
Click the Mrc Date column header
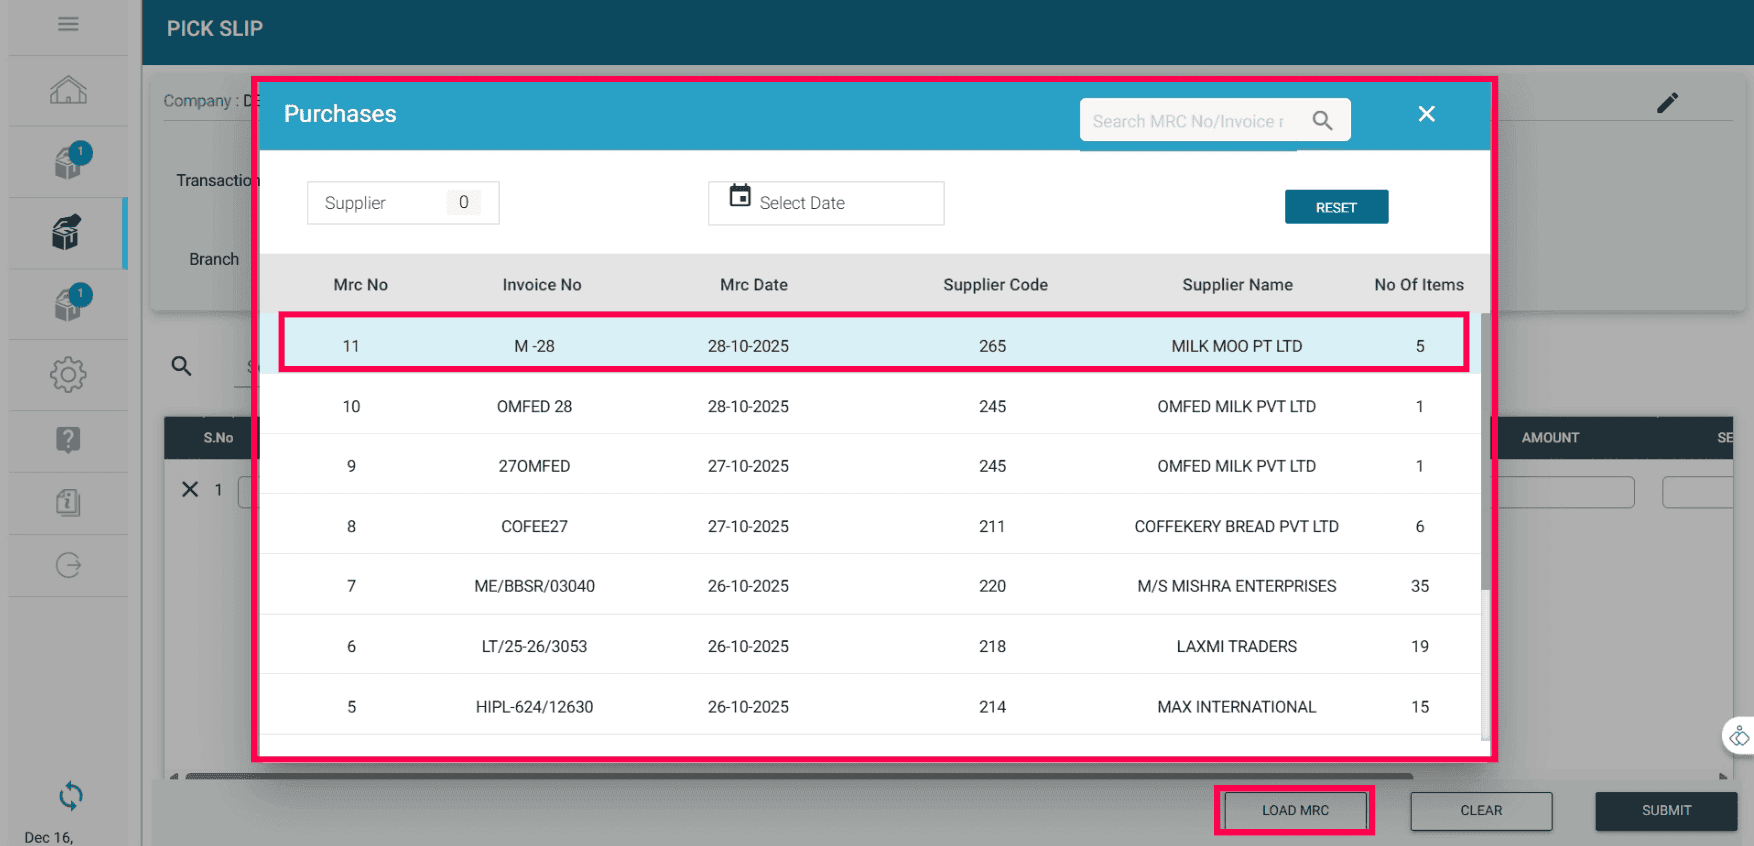(754, 285)
